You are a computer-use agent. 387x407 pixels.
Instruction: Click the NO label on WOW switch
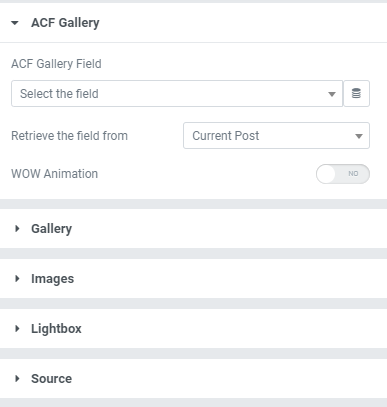353,174
